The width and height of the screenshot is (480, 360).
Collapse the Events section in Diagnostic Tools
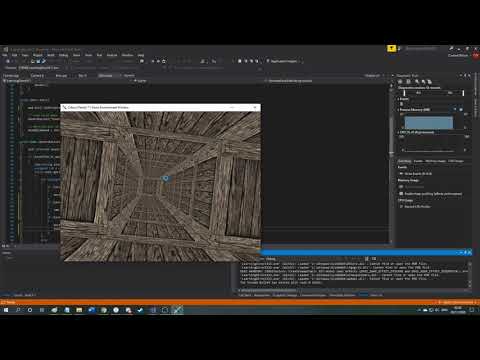pos(398,99)
